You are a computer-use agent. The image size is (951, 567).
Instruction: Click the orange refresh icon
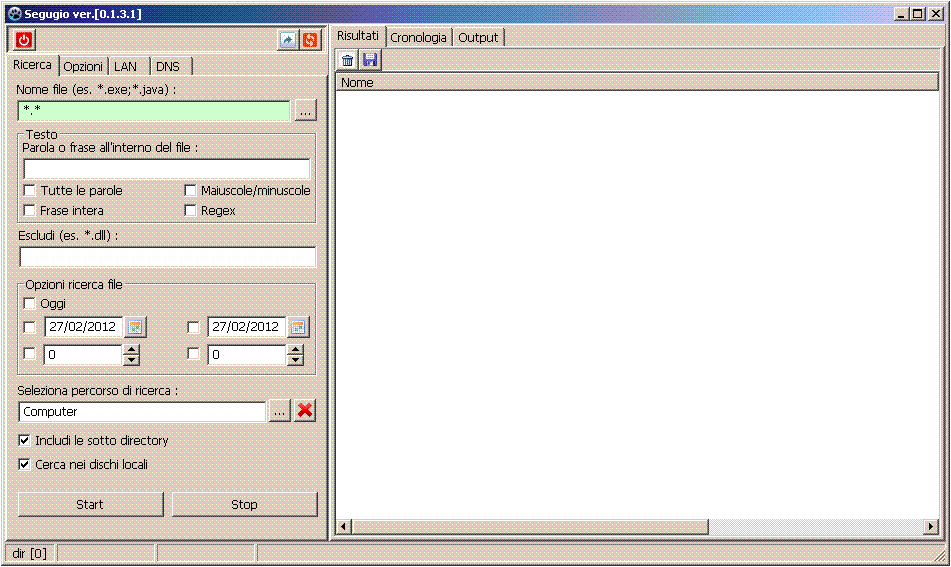tap(309, 40)
